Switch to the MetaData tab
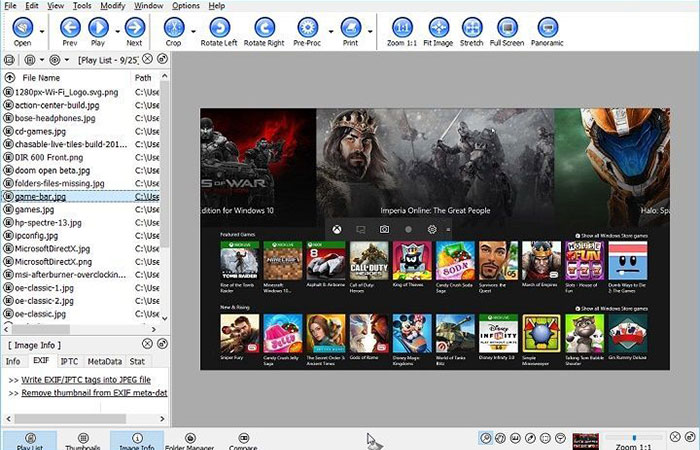The image size is (700, 450). (104, 361)
